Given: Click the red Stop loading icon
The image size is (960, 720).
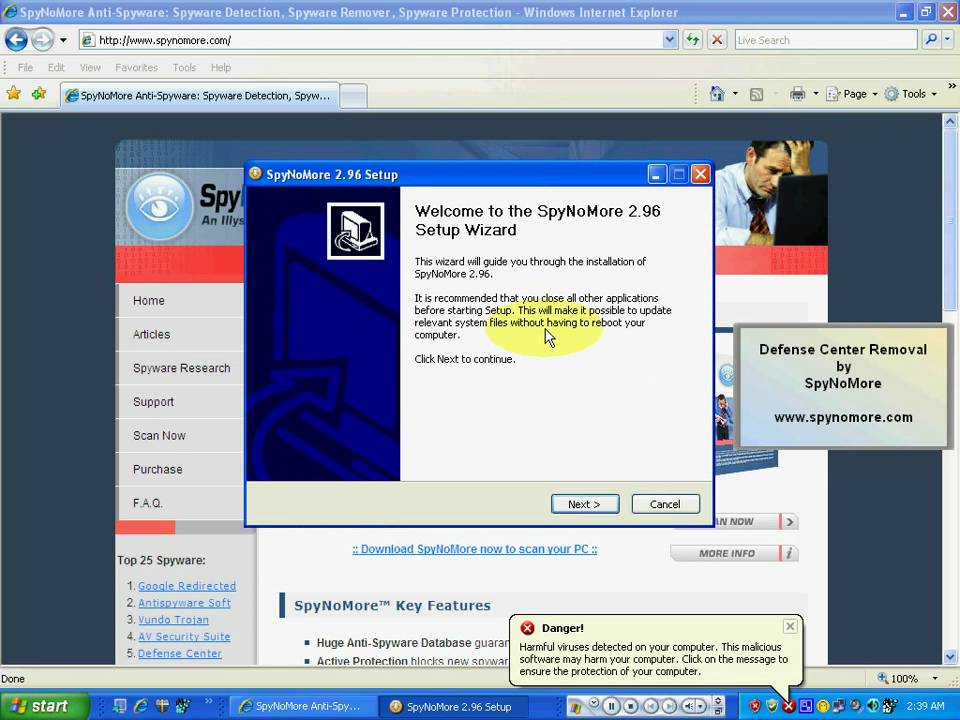Looking at the screenshot, I should [x=717, y=40].
